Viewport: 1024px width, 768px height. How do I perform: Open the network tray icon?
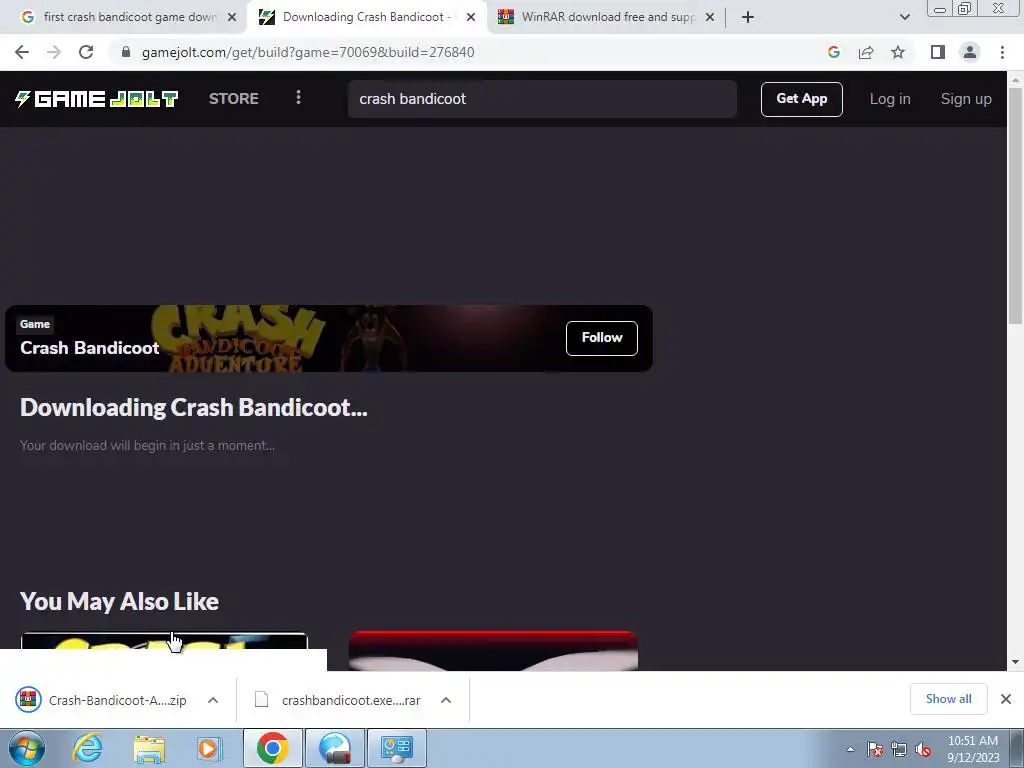pos(899,749)
